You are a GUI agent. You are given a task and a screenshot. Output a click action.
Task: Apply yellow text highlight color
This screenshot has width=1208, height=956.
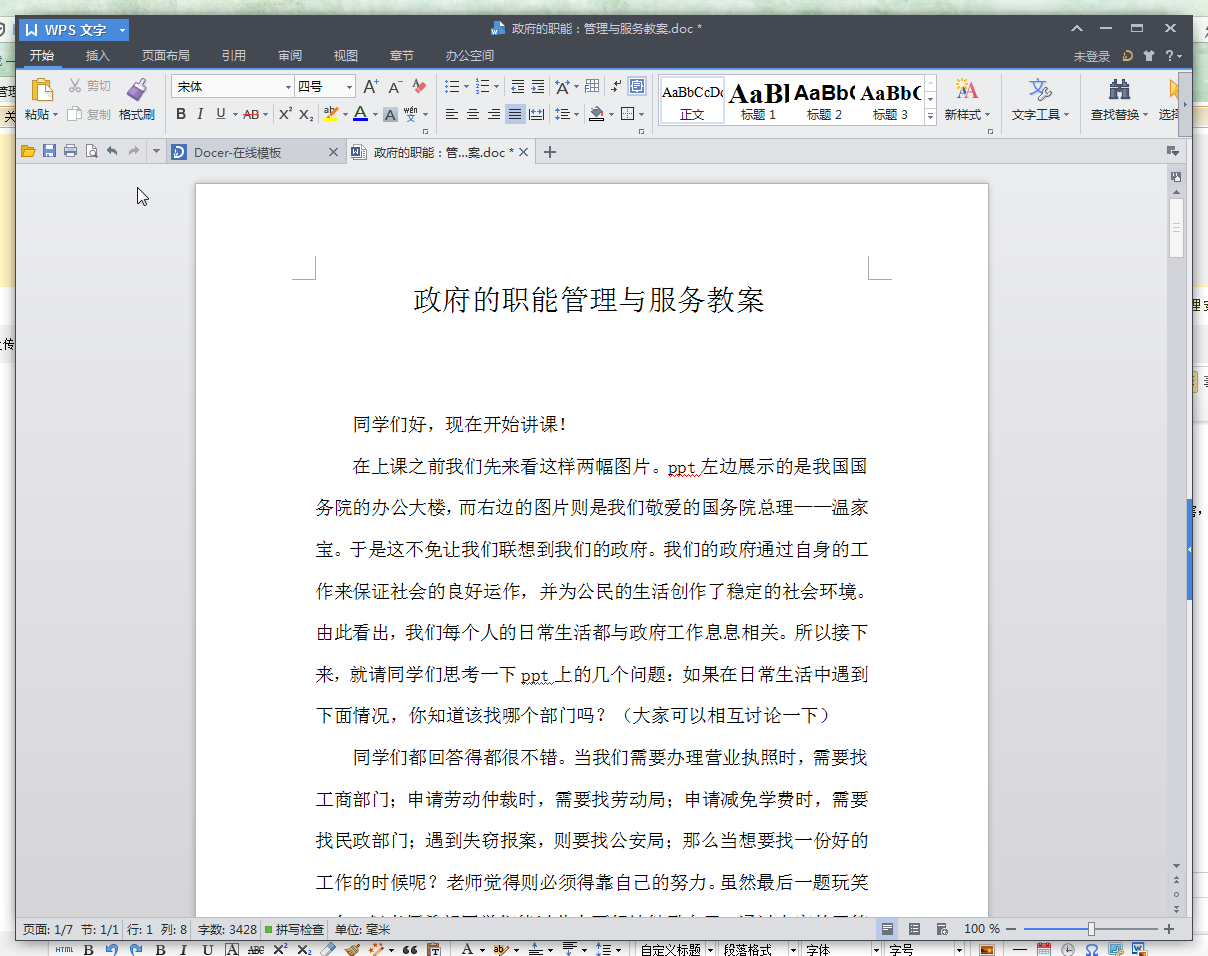(330, 114)
